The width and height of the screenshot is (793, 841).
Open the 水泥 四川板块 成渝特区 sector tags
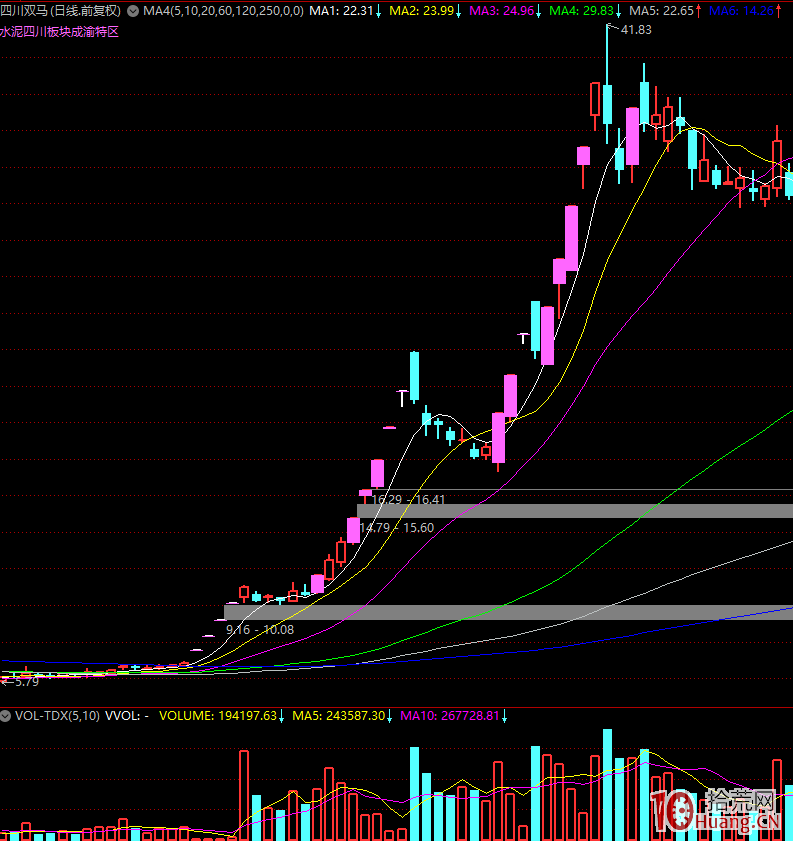(59, 32)
